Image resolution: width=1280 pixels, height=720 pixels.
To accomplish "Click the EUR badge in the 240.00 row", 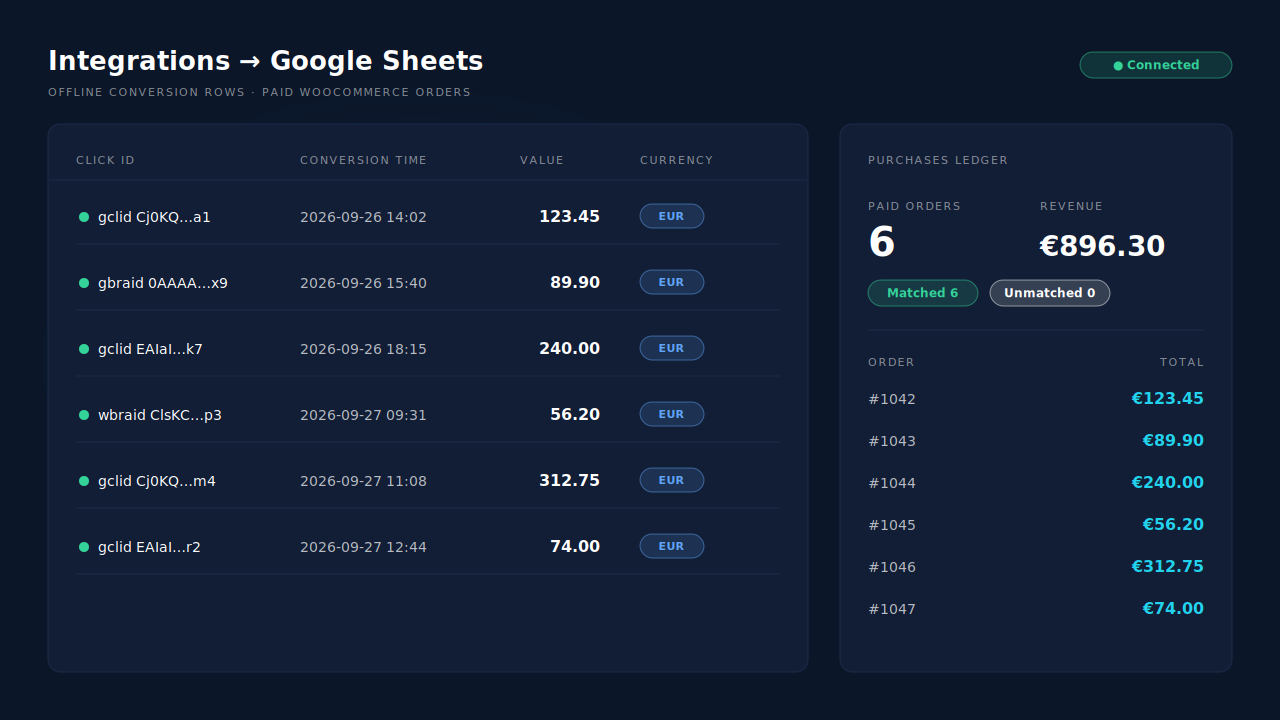I will tap(672, 348).
